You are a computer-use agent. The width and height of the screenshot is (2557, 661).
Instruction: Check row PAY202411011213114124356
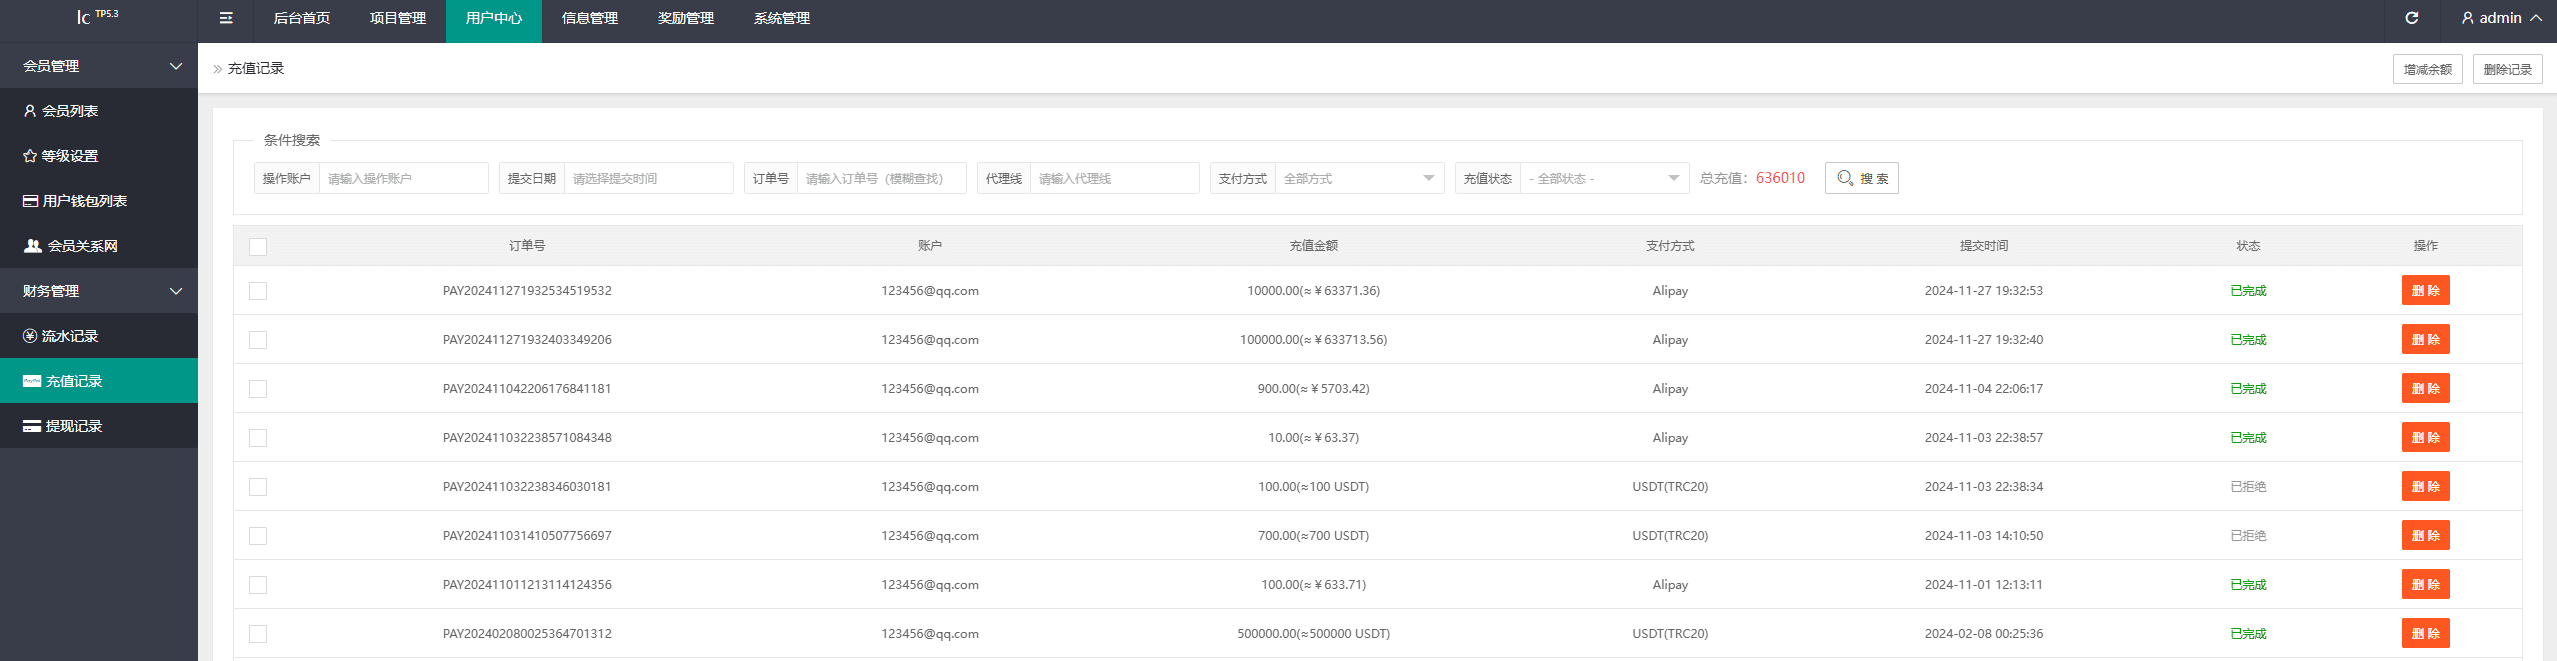pyautogui.click(x=258, y=585)
